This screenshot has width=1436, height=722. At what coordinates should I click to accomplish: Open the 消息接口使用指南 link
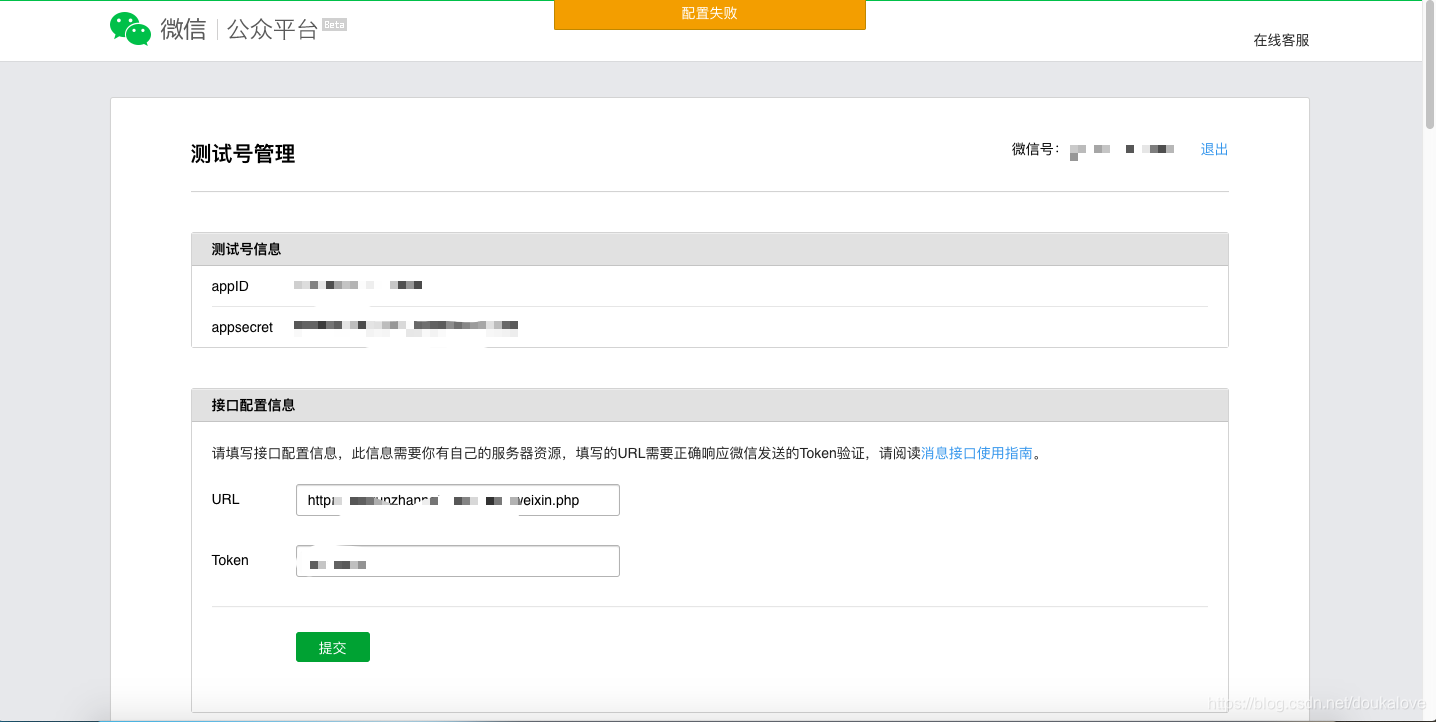pos(977,453)
